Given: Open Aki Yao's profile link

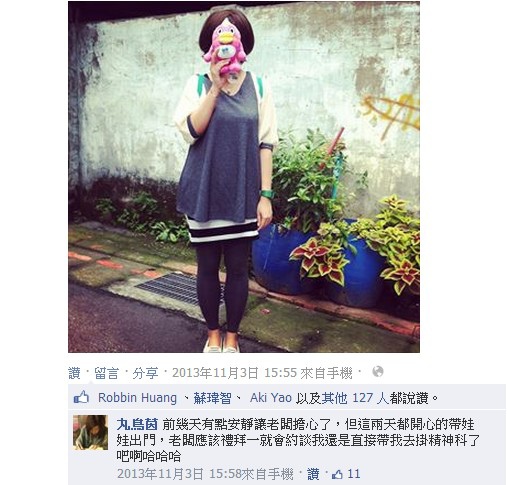Looking at the screenshot, I should 271,398.
